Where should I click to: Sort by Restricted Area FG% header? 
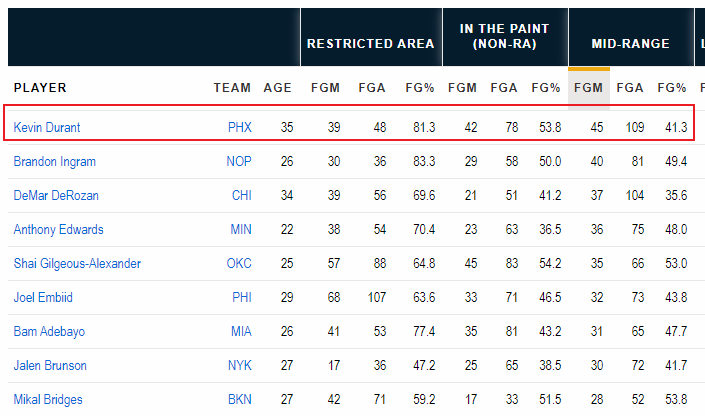419,88
